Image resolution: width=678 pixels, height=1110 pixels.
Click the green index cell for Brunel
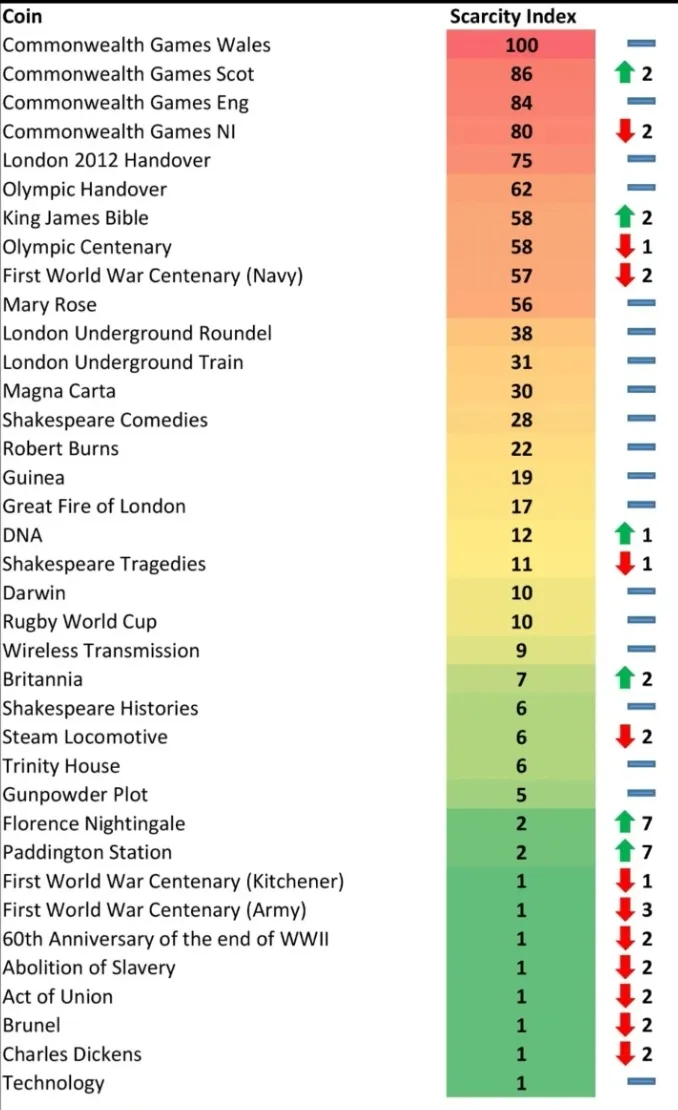coord(521,1025)
